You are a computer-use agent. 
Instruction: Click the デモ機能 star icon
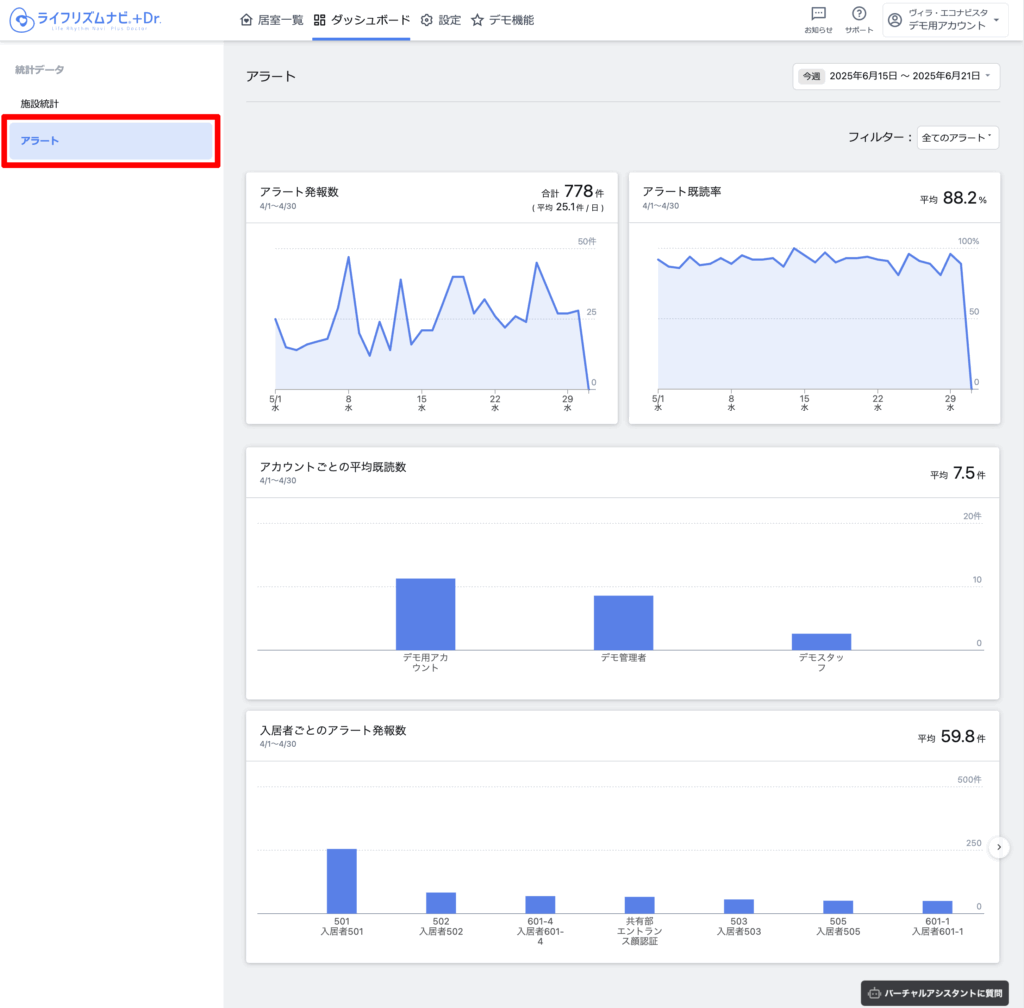tap(477, 20)
